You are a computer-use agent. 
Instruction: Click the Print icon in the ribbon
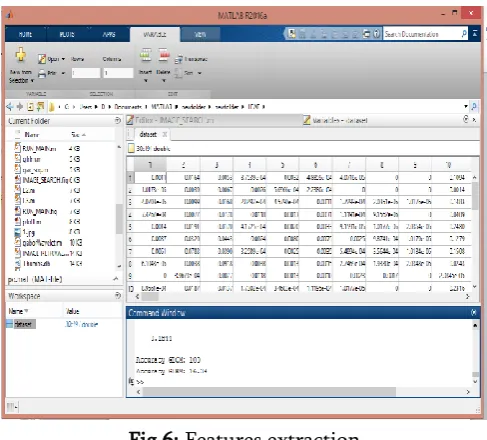point(42,73)
